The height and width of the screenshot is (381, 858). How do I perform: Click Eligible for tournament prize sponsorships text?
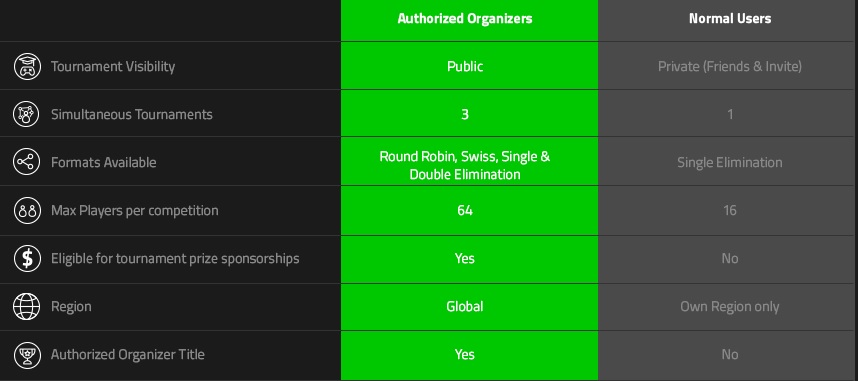175,258
